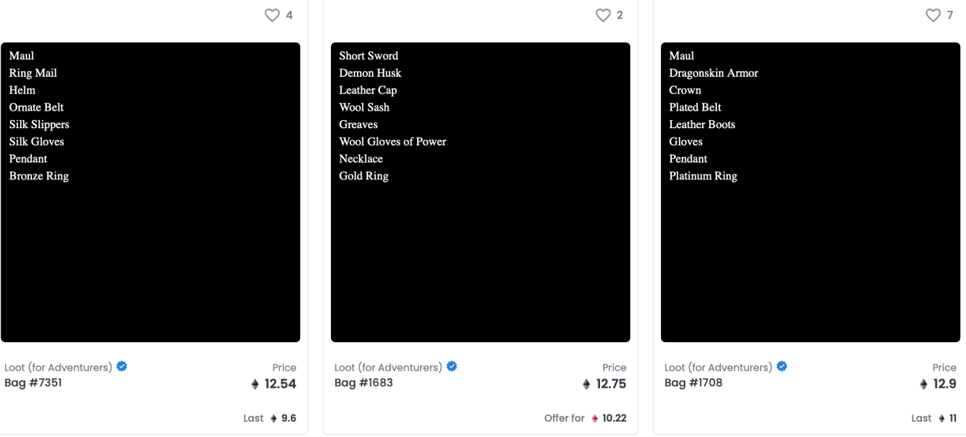Click ETH icon beside price 12.54
The width and height of the screenshot is (966, 437).
coord(255,385)
